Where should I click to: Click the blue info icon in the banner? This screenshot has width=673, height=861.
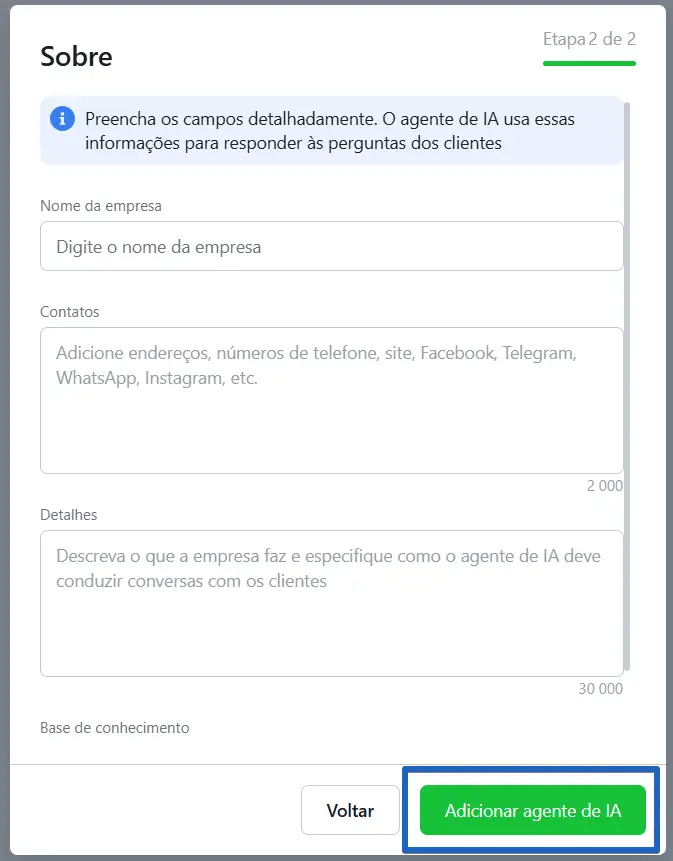point(62,119)
